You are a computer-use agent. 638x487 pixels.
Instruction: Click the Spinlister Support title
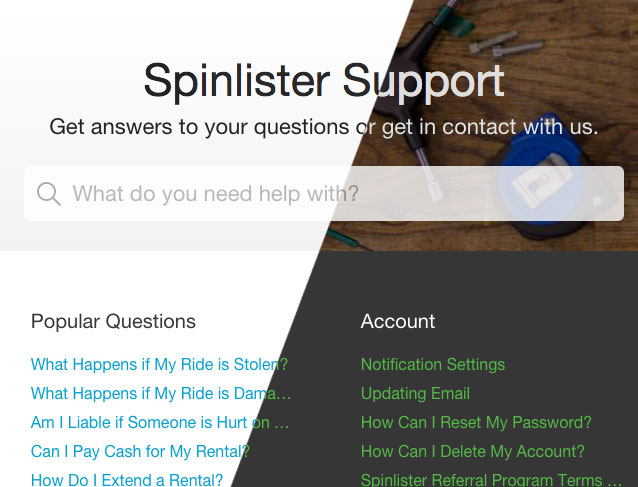pyautogui.click(x=324, y=81)
